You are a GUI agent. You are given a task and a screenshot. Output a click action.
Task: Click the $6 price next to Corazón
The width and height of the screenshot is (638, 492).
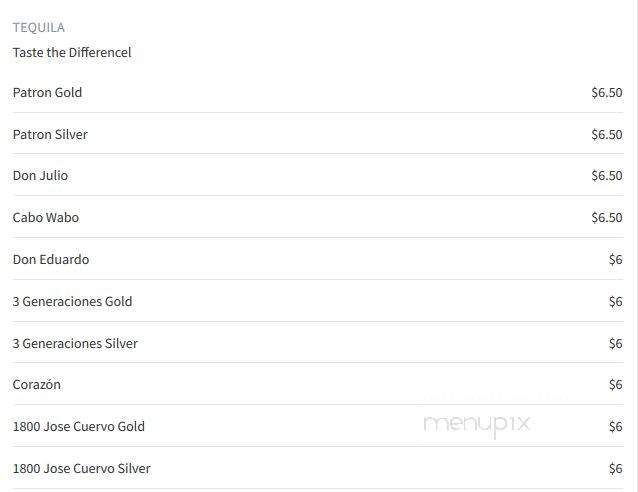click(616, 384)
